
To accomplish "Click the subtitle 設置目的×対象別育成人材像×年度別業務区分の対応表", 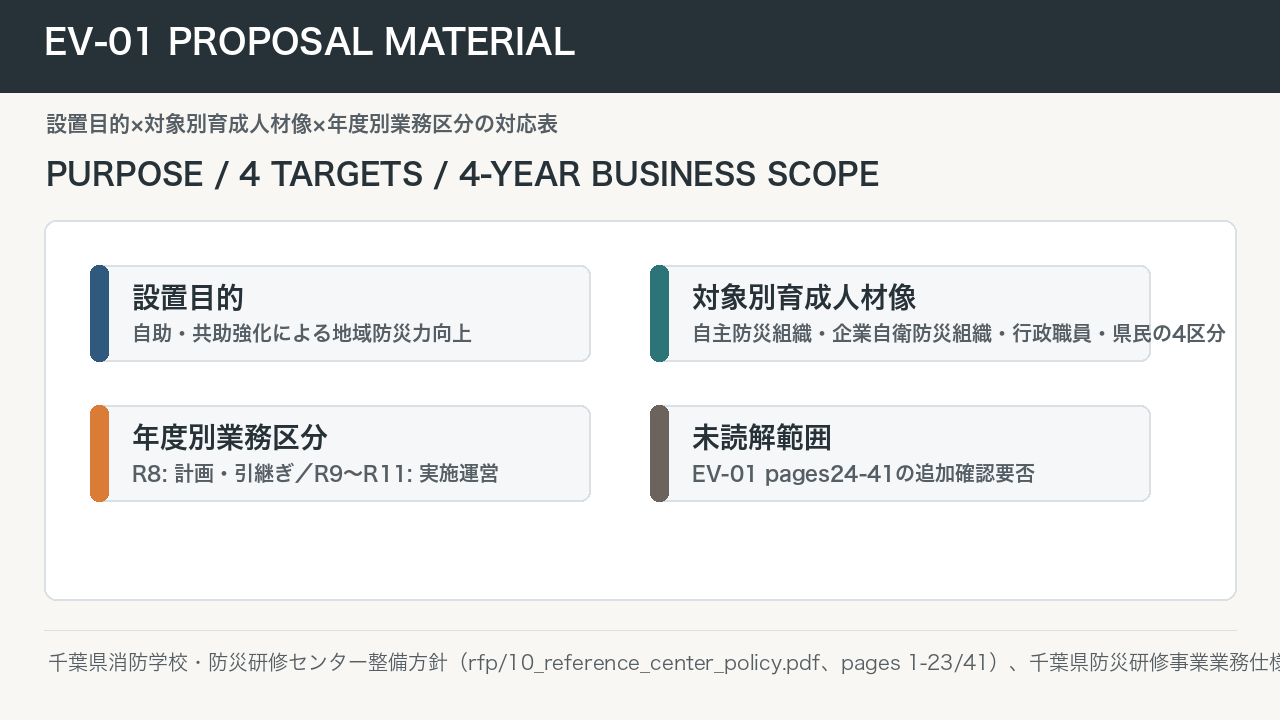I will [x=302, y=124].
